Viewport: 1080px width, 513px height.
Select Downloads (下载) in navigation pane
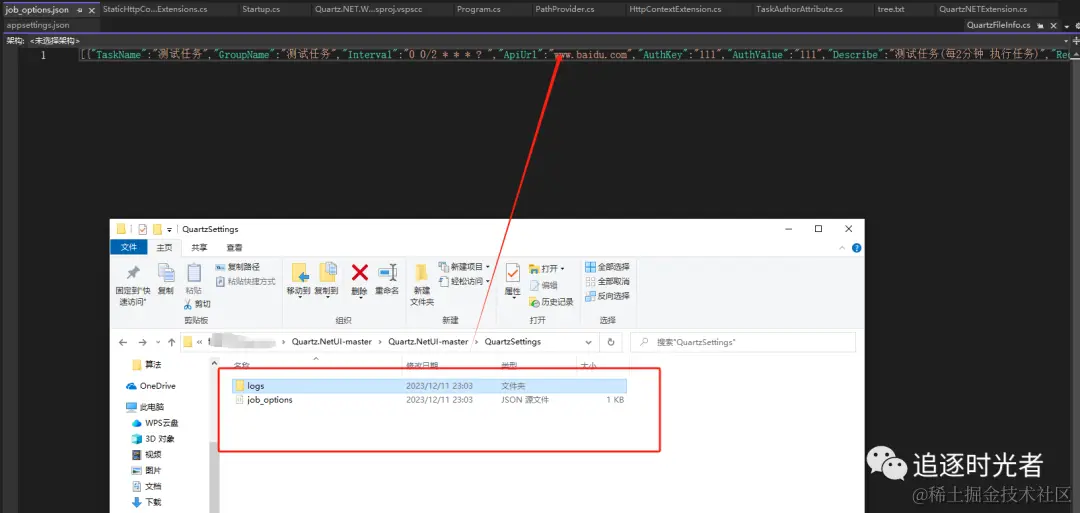coord(147,502)
